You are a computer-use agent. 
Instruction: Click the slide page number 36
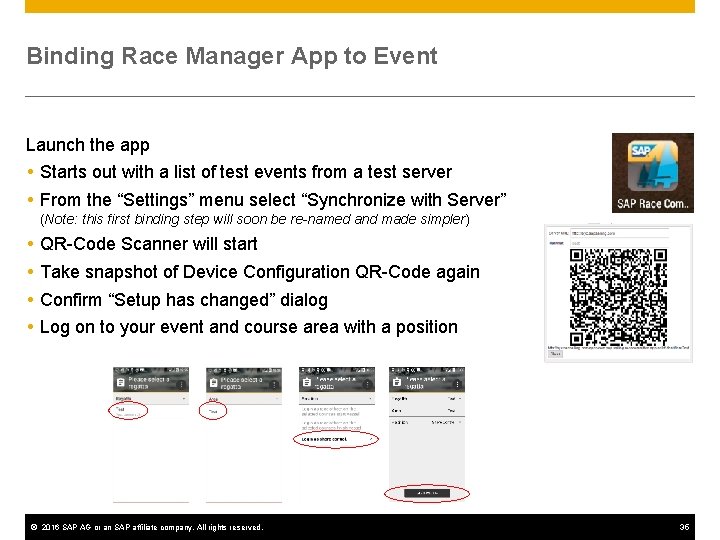point(684,527)
